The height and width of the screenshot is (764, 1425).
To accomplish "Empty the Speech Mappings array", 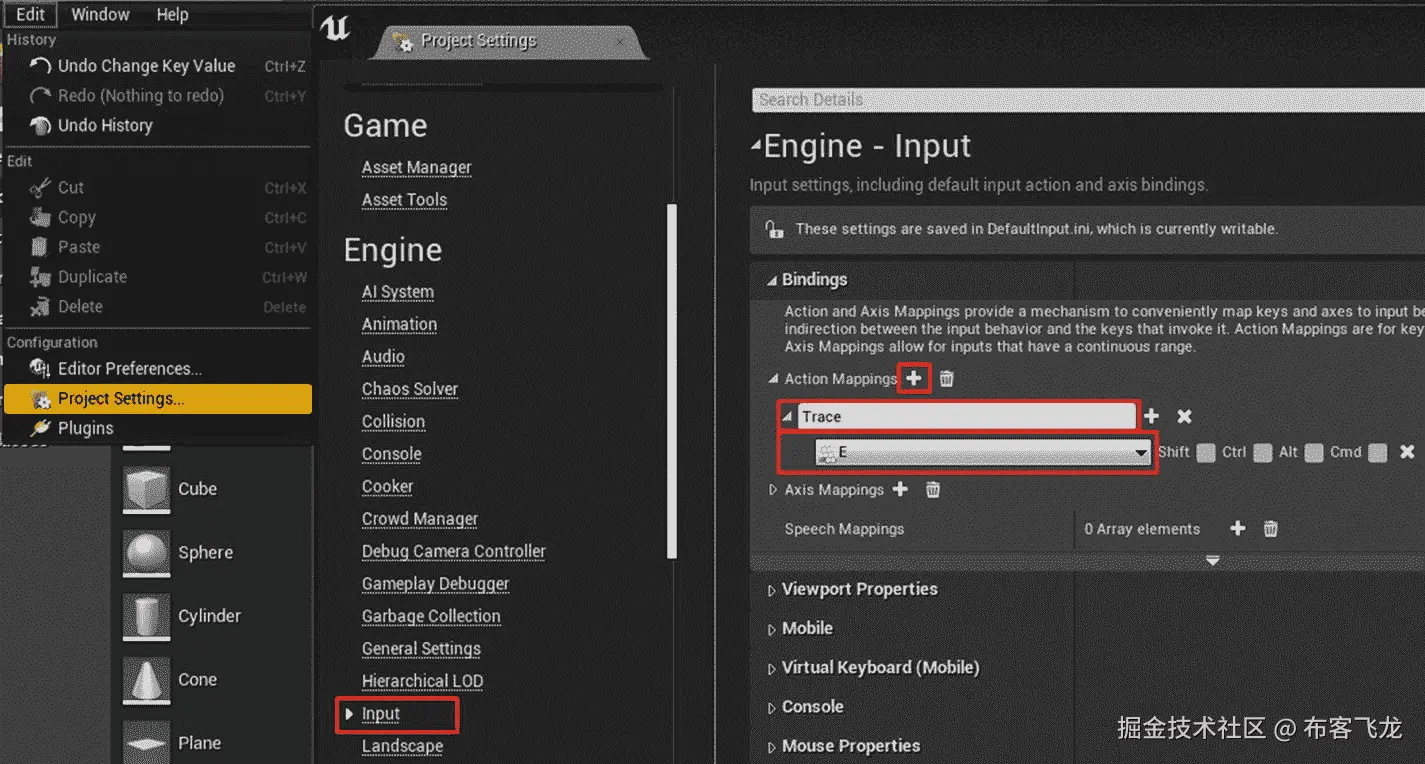I will [x=1270, y=528].
